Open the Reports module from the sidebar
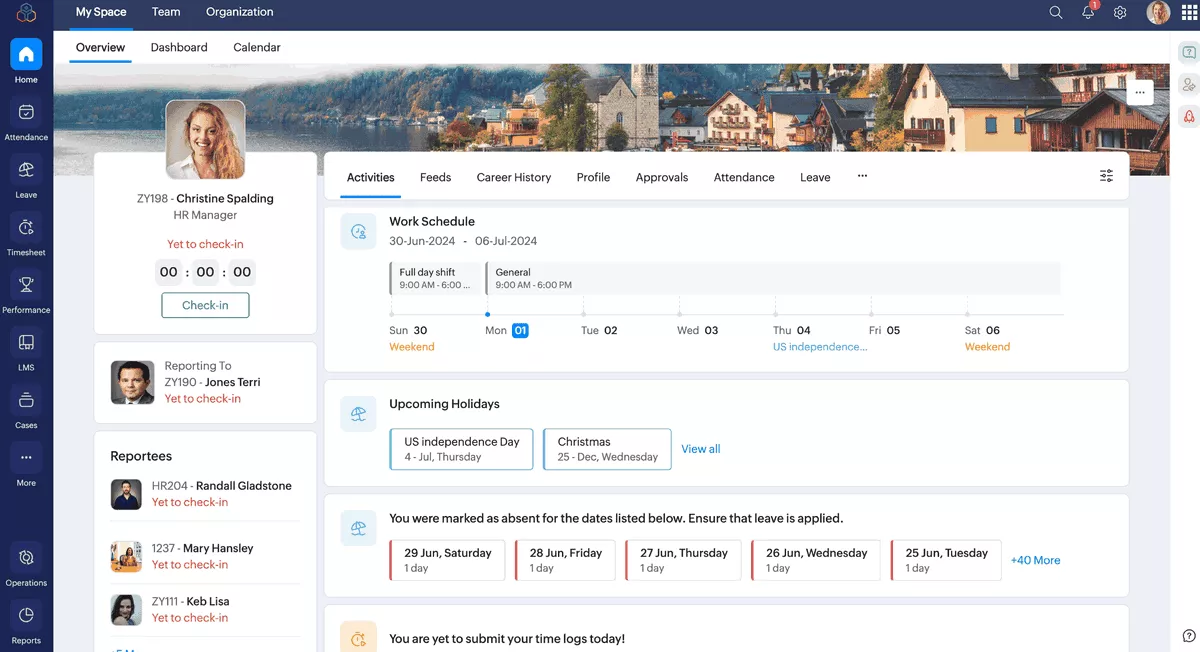This screenshot has height=652, width=1200. (25, 621)
